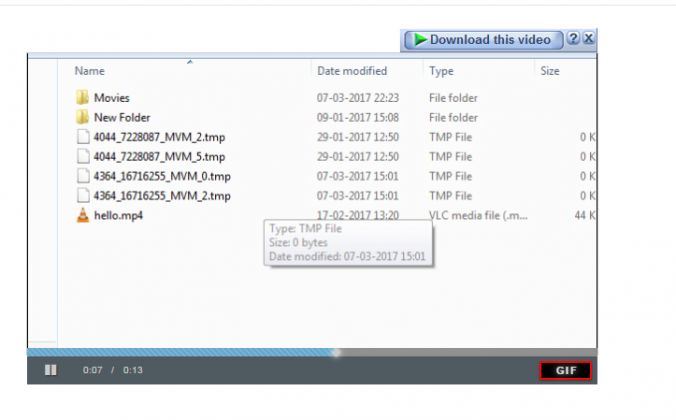This screenshot has height=420, width=676.
Task: Click the 0:07 / 0:13 time display
Action: 112,371
